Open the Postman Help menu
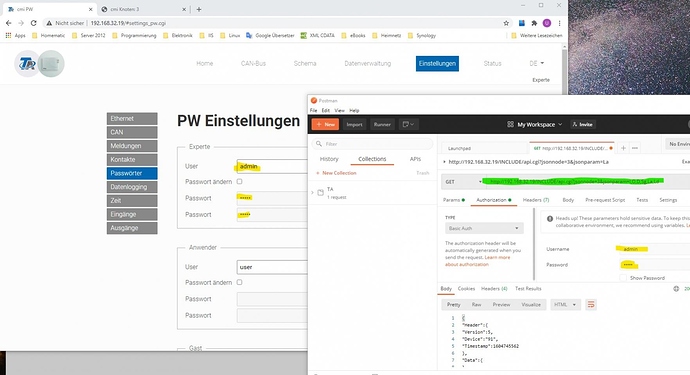The image size is (690, 375). pyautogui.click(x=354, y=110)
